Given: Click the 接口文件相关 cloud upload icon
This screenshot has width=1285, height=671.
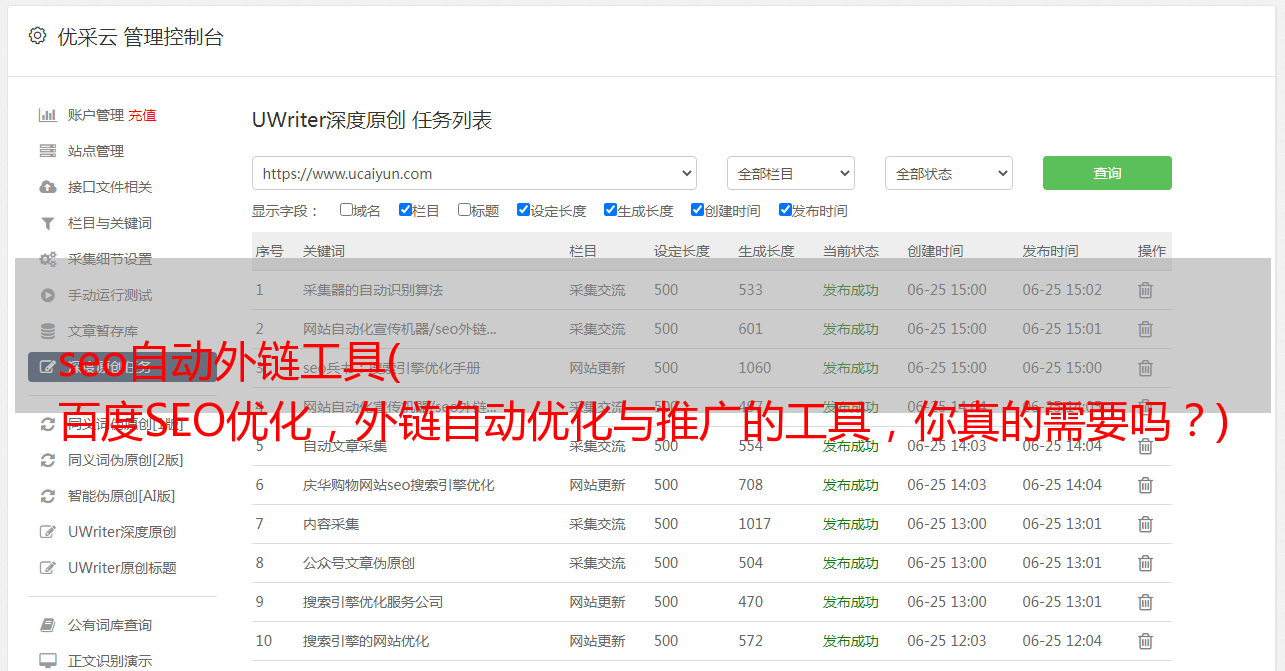Looking at the screenshot, I should 47,187.
